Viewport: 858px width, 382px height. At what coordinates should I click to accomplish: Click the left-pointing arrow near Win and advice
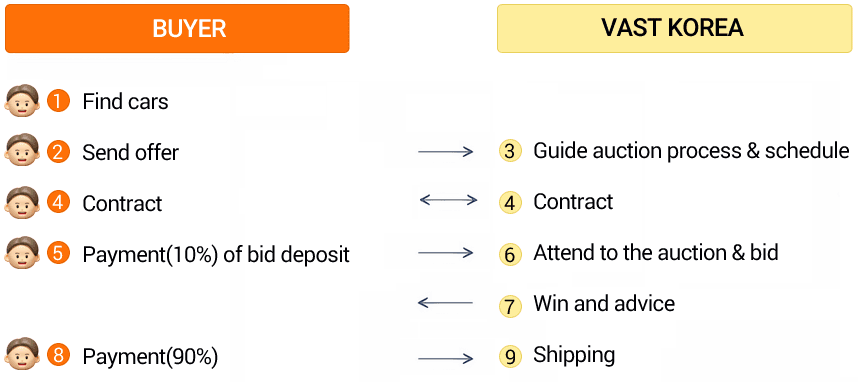(445, 302)
